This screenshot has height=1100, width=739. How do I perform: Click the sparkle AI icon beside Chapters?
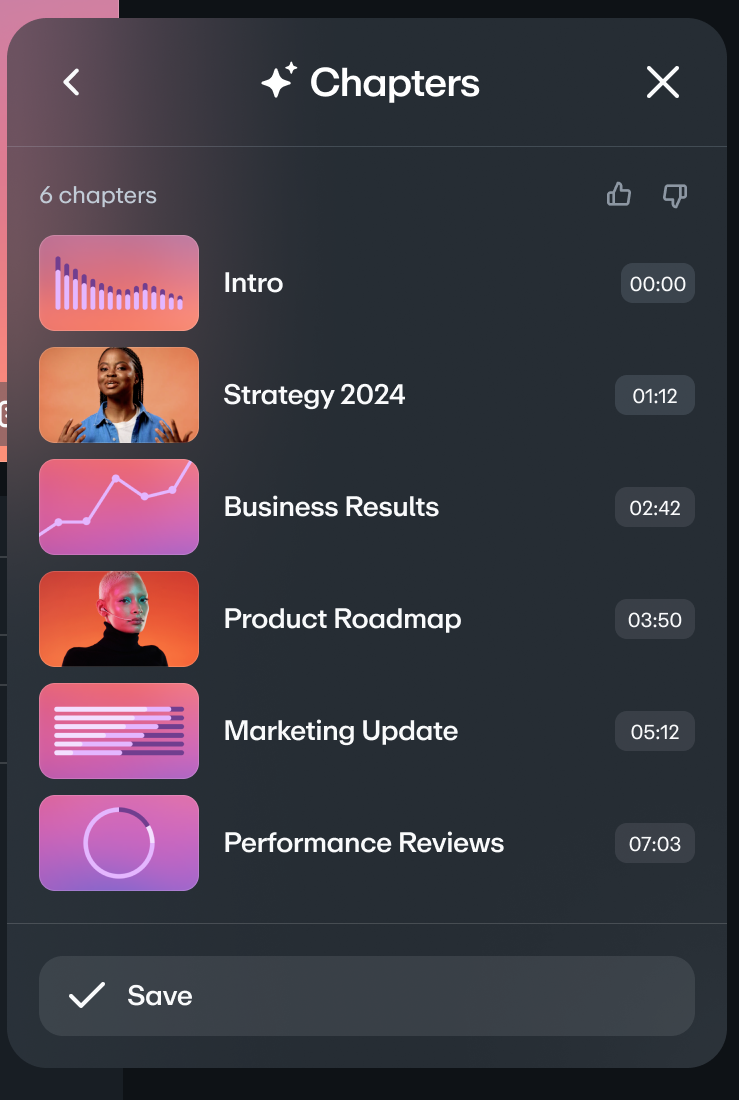click(x=279, y=81)
